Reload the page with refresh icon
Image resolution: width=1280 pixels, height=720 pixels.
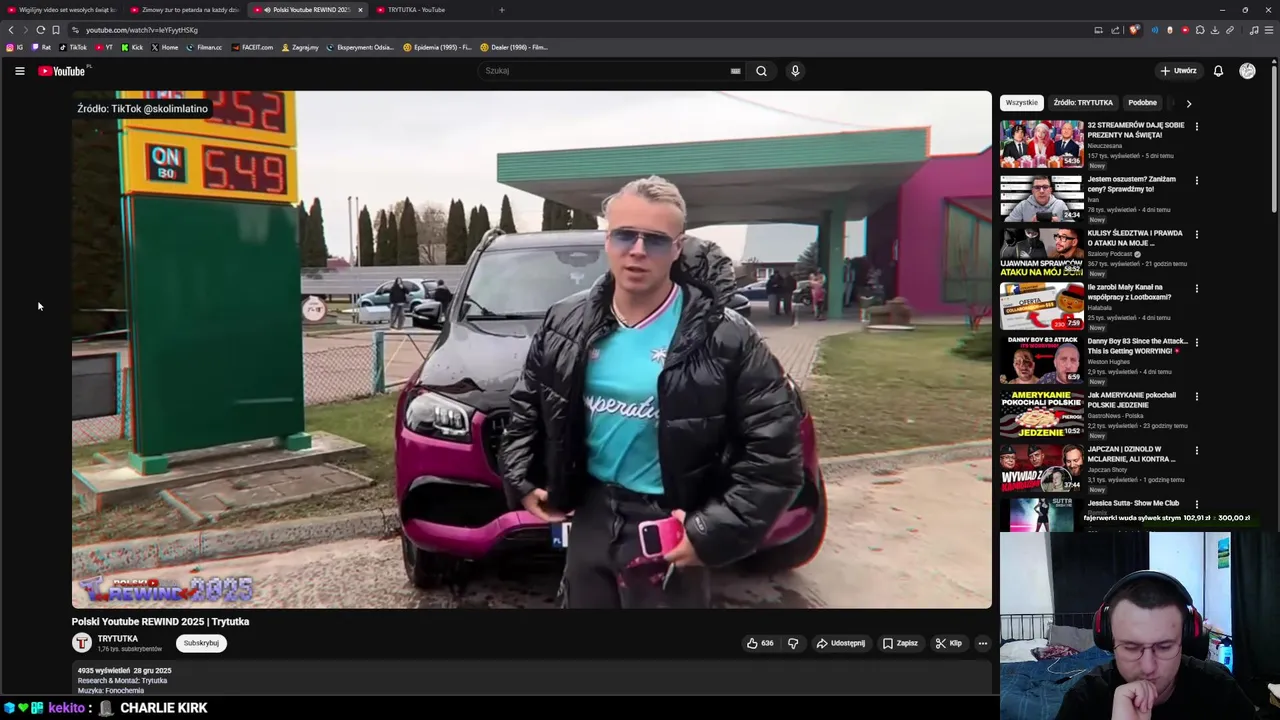point(40,30)
